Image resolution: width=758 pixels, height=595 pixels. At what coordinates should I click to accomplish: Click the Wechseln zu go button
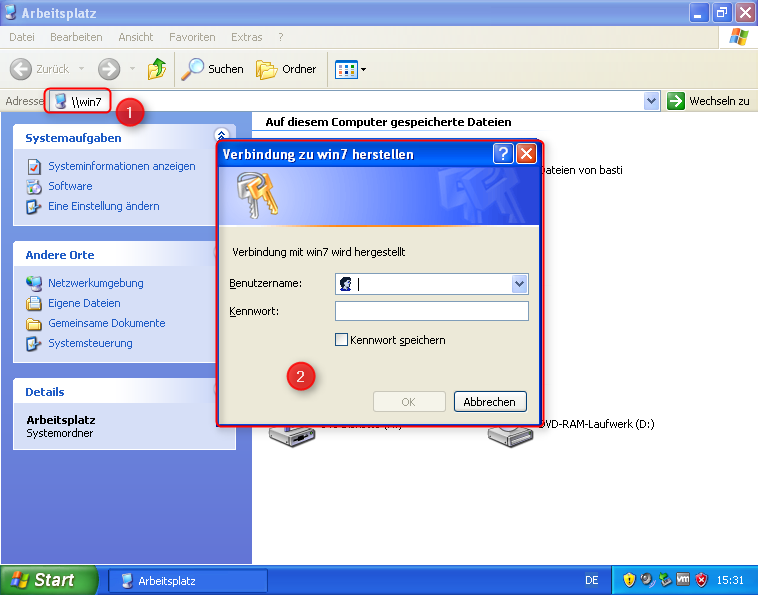point(708,101)
